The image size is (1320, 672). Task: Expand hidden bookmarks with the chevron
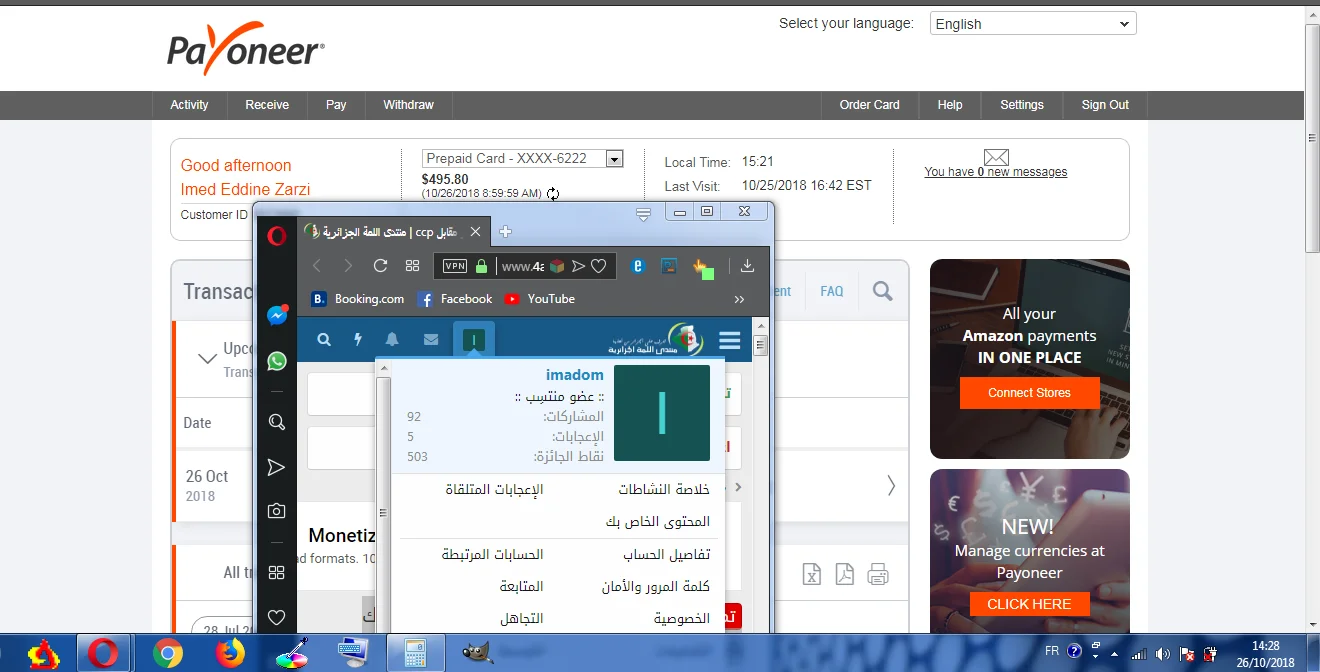pyautogui.click(x=739, y=299)
